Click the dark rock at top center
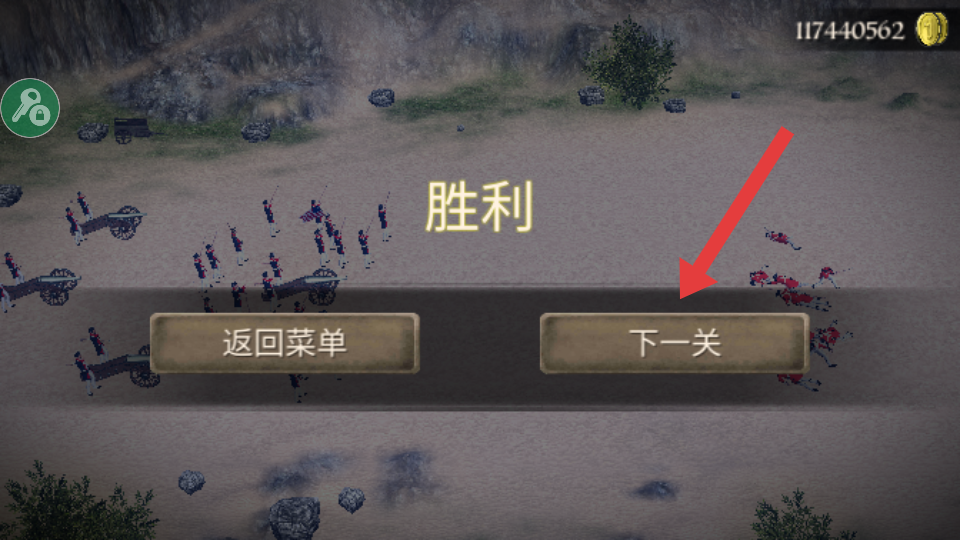 pyautogui.click(x=381, y=97)
